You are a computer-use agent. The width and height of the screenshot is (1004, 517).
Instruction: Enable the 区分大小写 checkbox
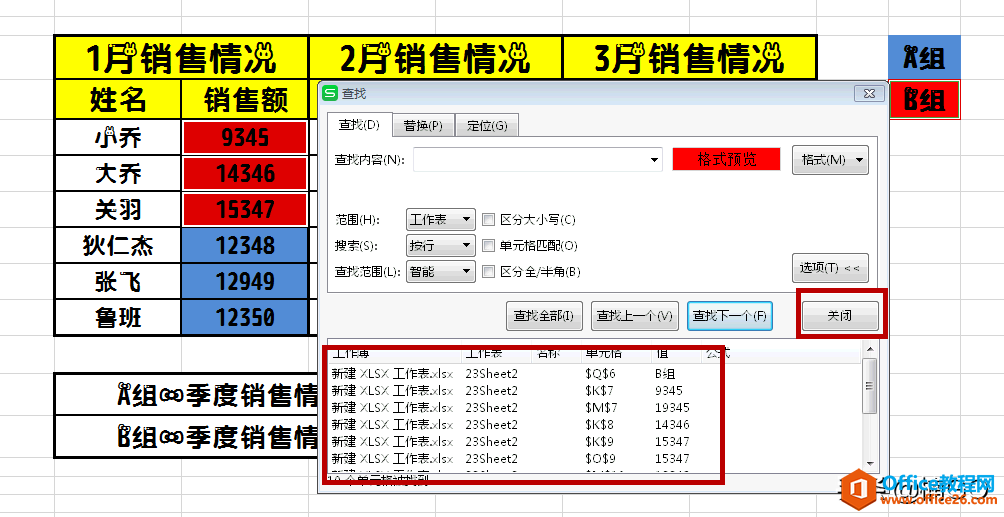tap(489, 220)
